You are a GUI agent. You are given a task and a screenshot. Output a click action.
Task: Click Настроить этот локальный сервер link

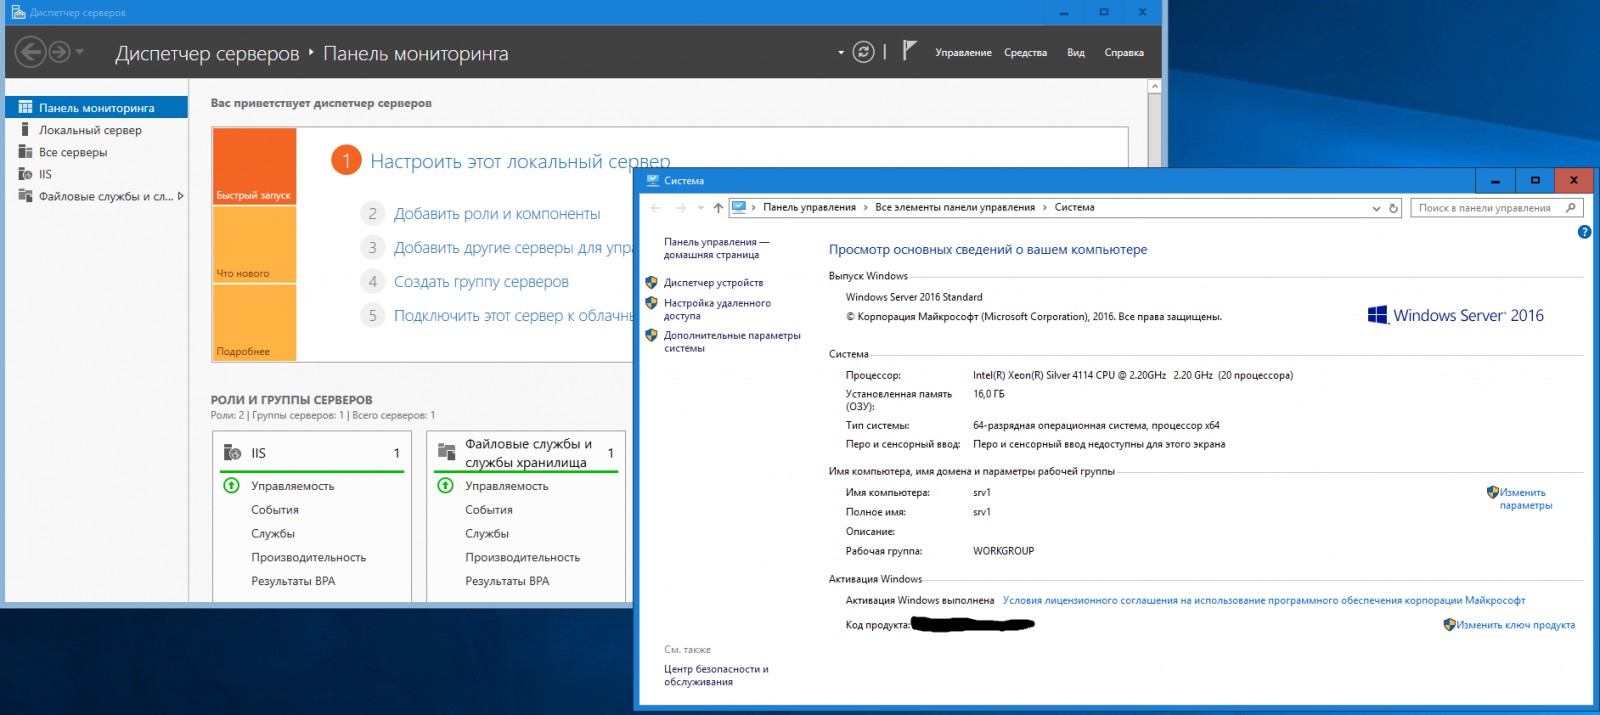pos(520,161)
